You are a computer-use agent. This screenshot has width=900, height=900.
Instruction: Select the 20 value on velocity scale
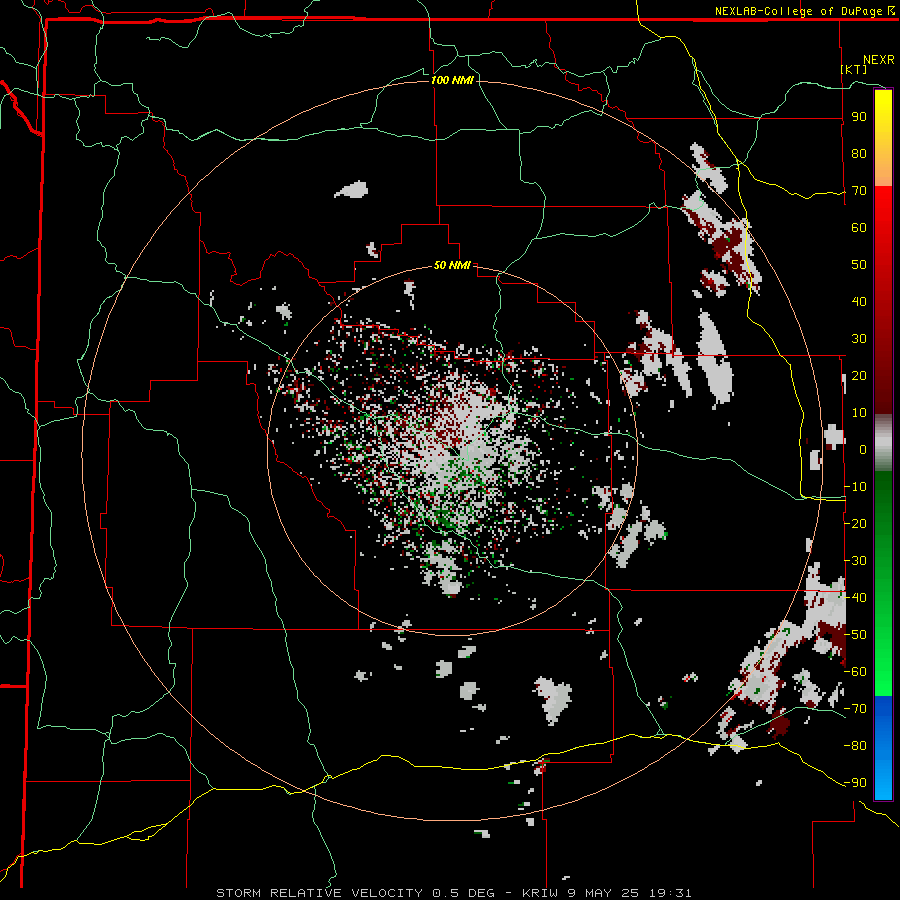(x=859, y=375)
